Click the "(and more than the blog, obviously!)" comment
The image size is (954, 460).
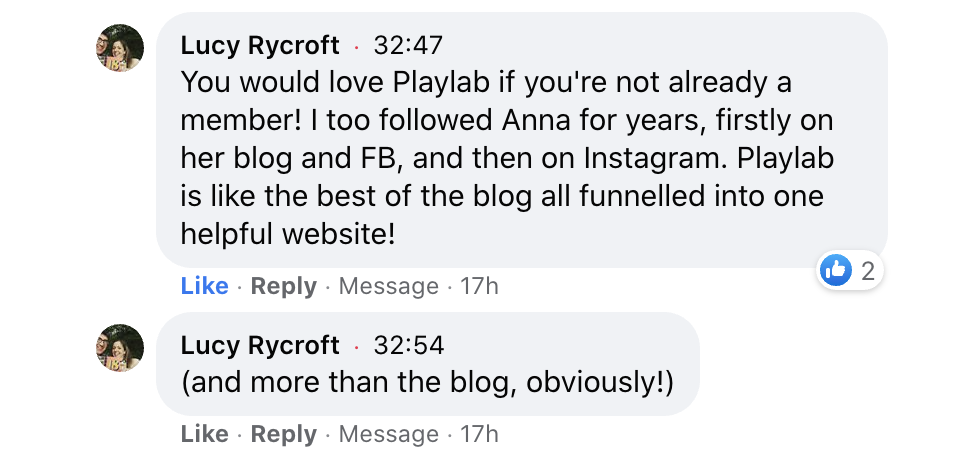(x=427, y=383)
